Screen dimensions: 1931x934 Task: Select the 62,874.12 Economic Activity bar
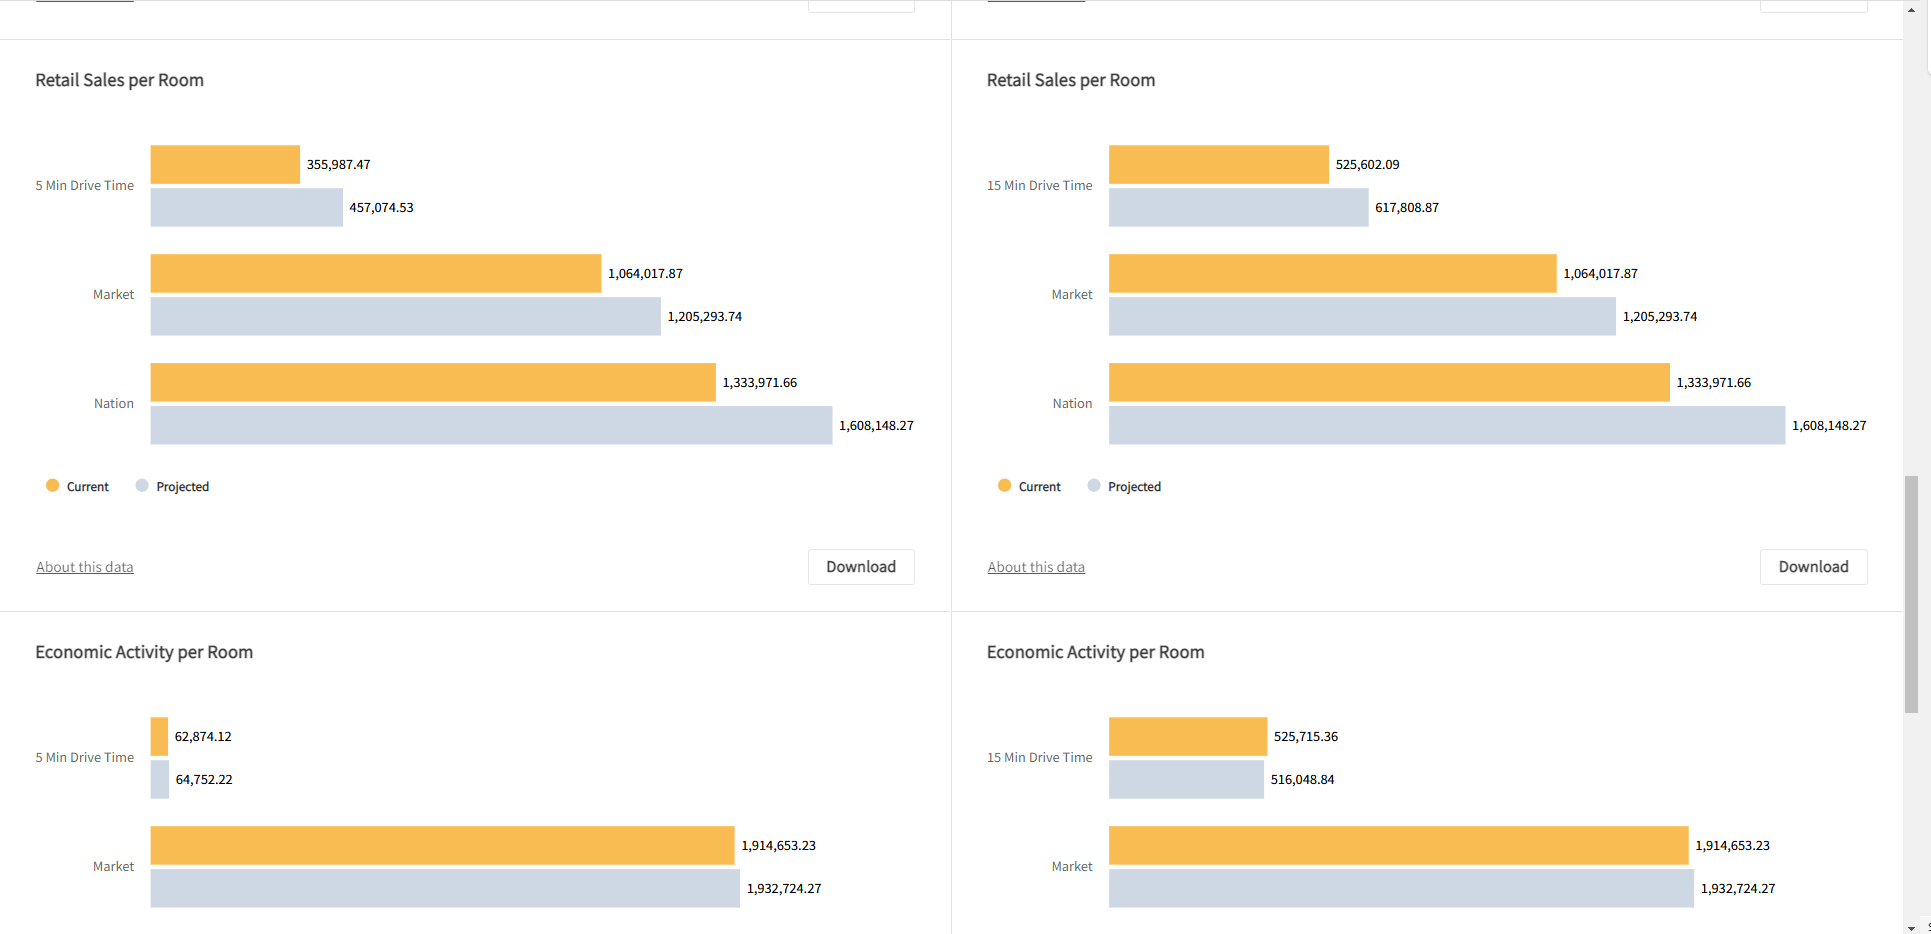point(159,737)
